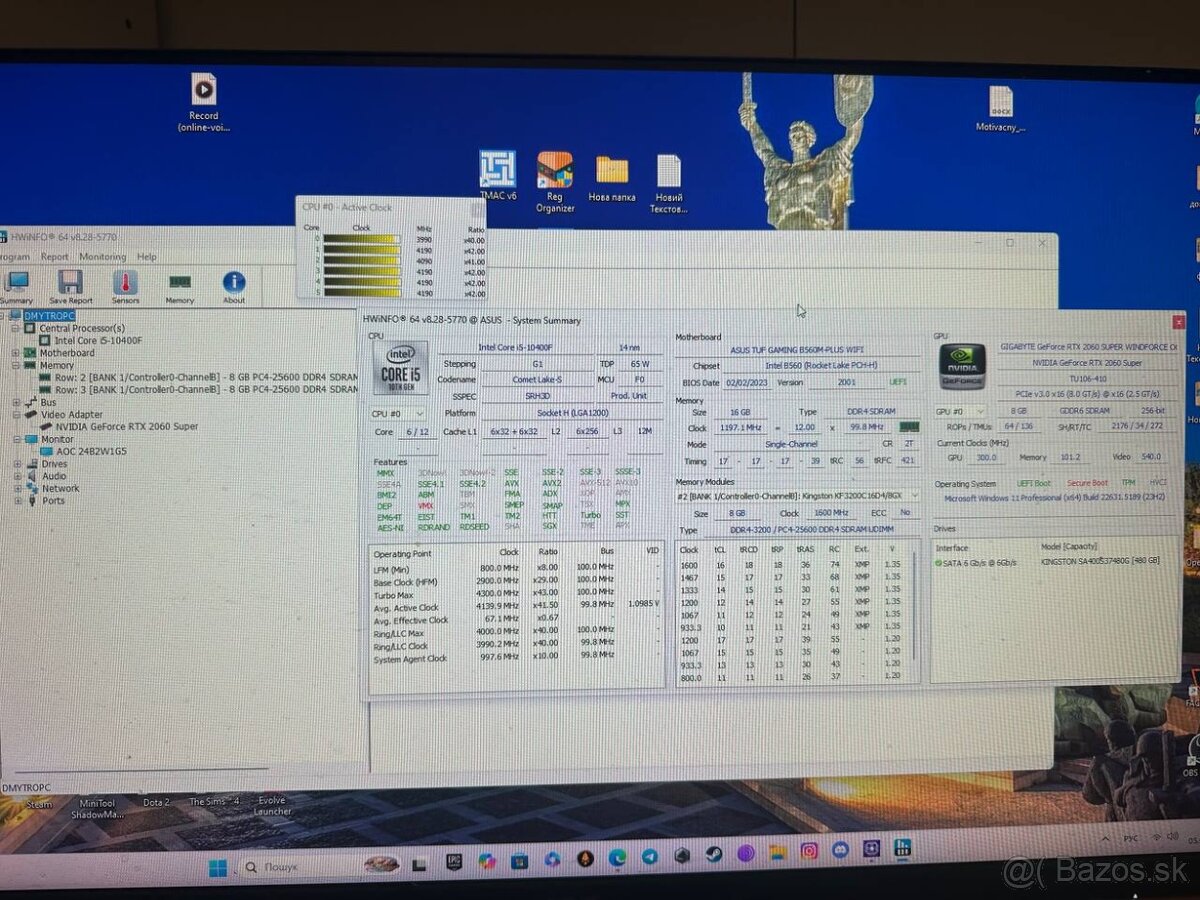Open the Sensors toolbar button
Screen dimensions: 1200x900
(125, 286)
